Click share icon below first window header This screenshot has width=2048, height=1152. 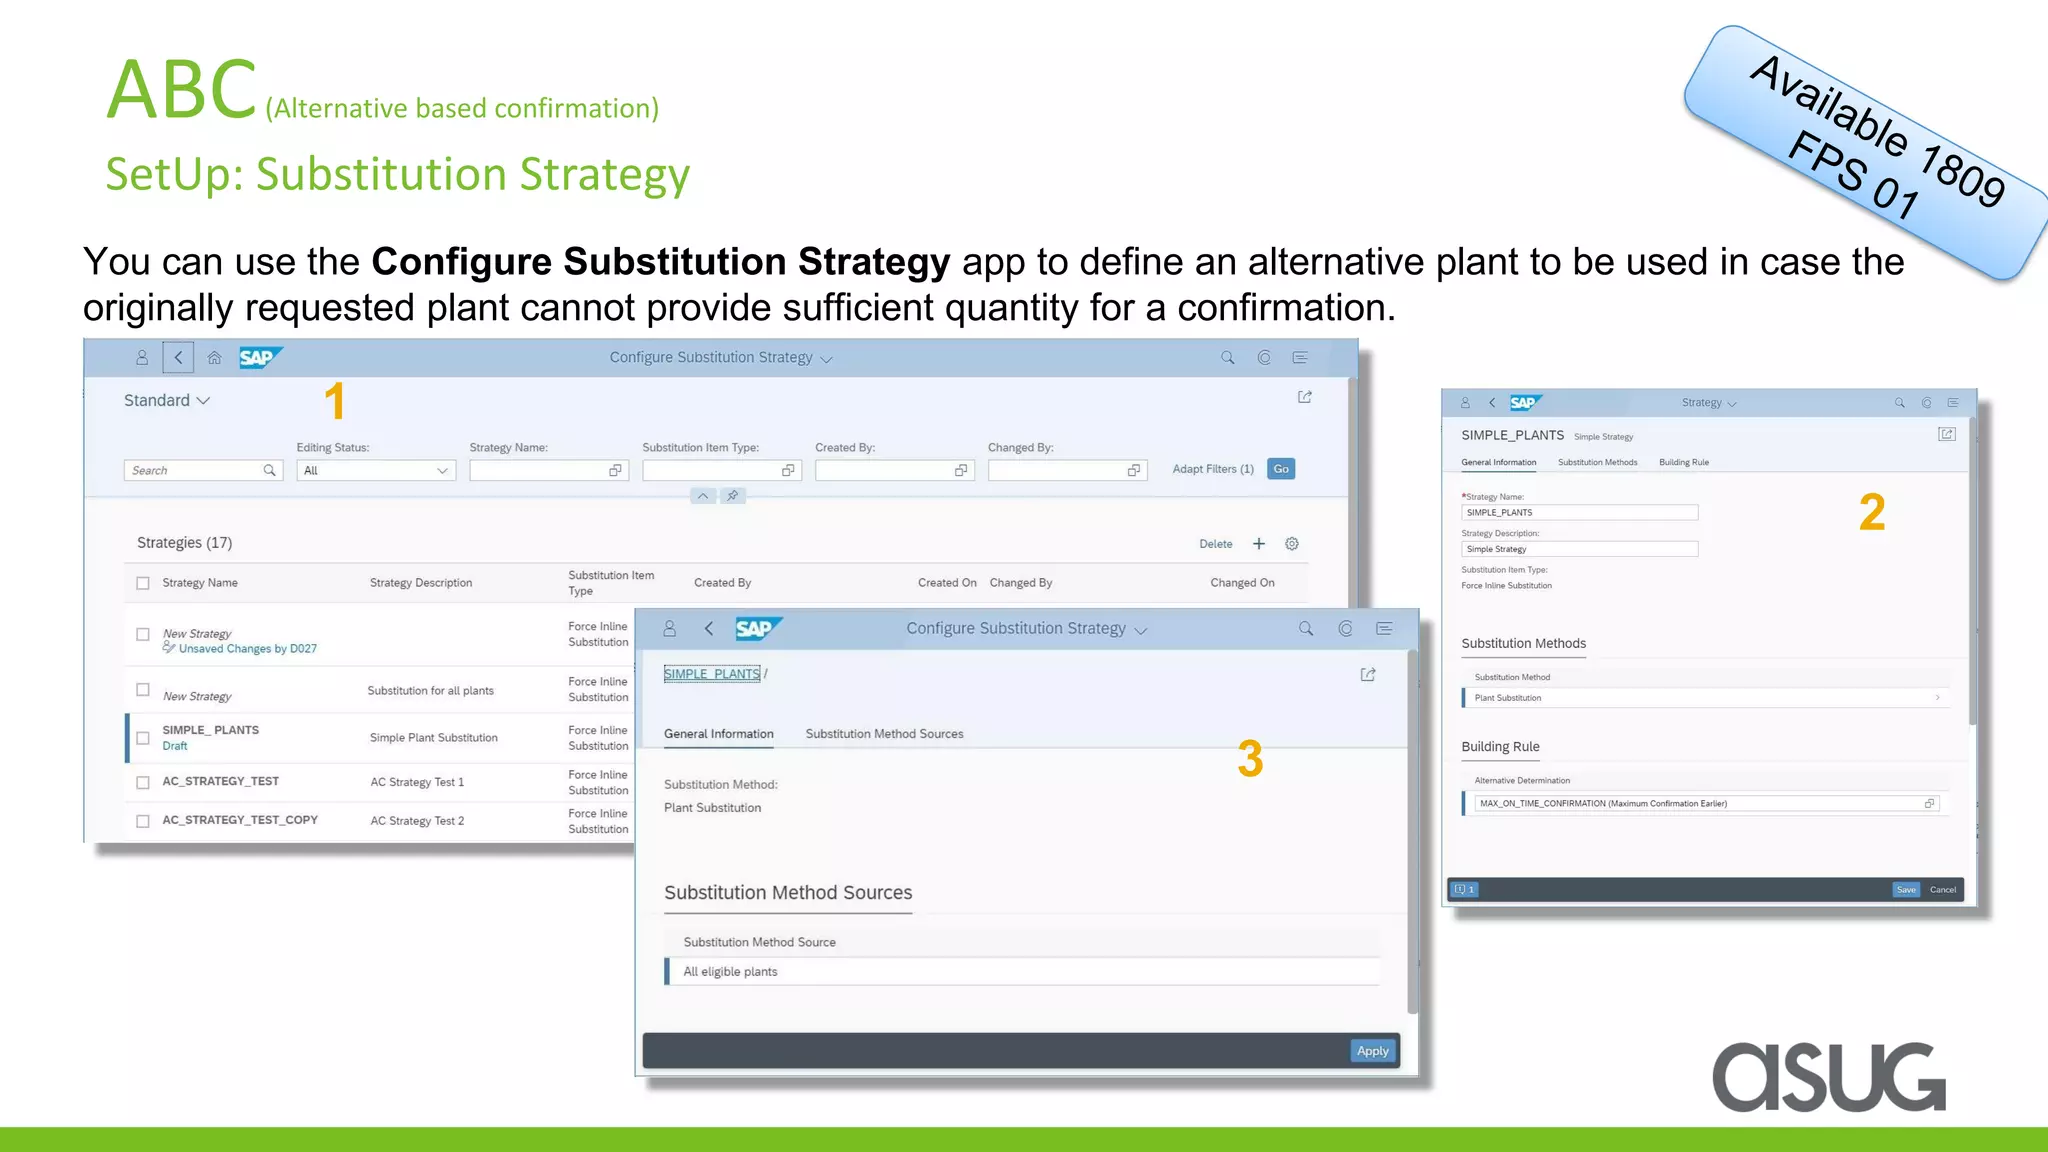[1305, 397]
